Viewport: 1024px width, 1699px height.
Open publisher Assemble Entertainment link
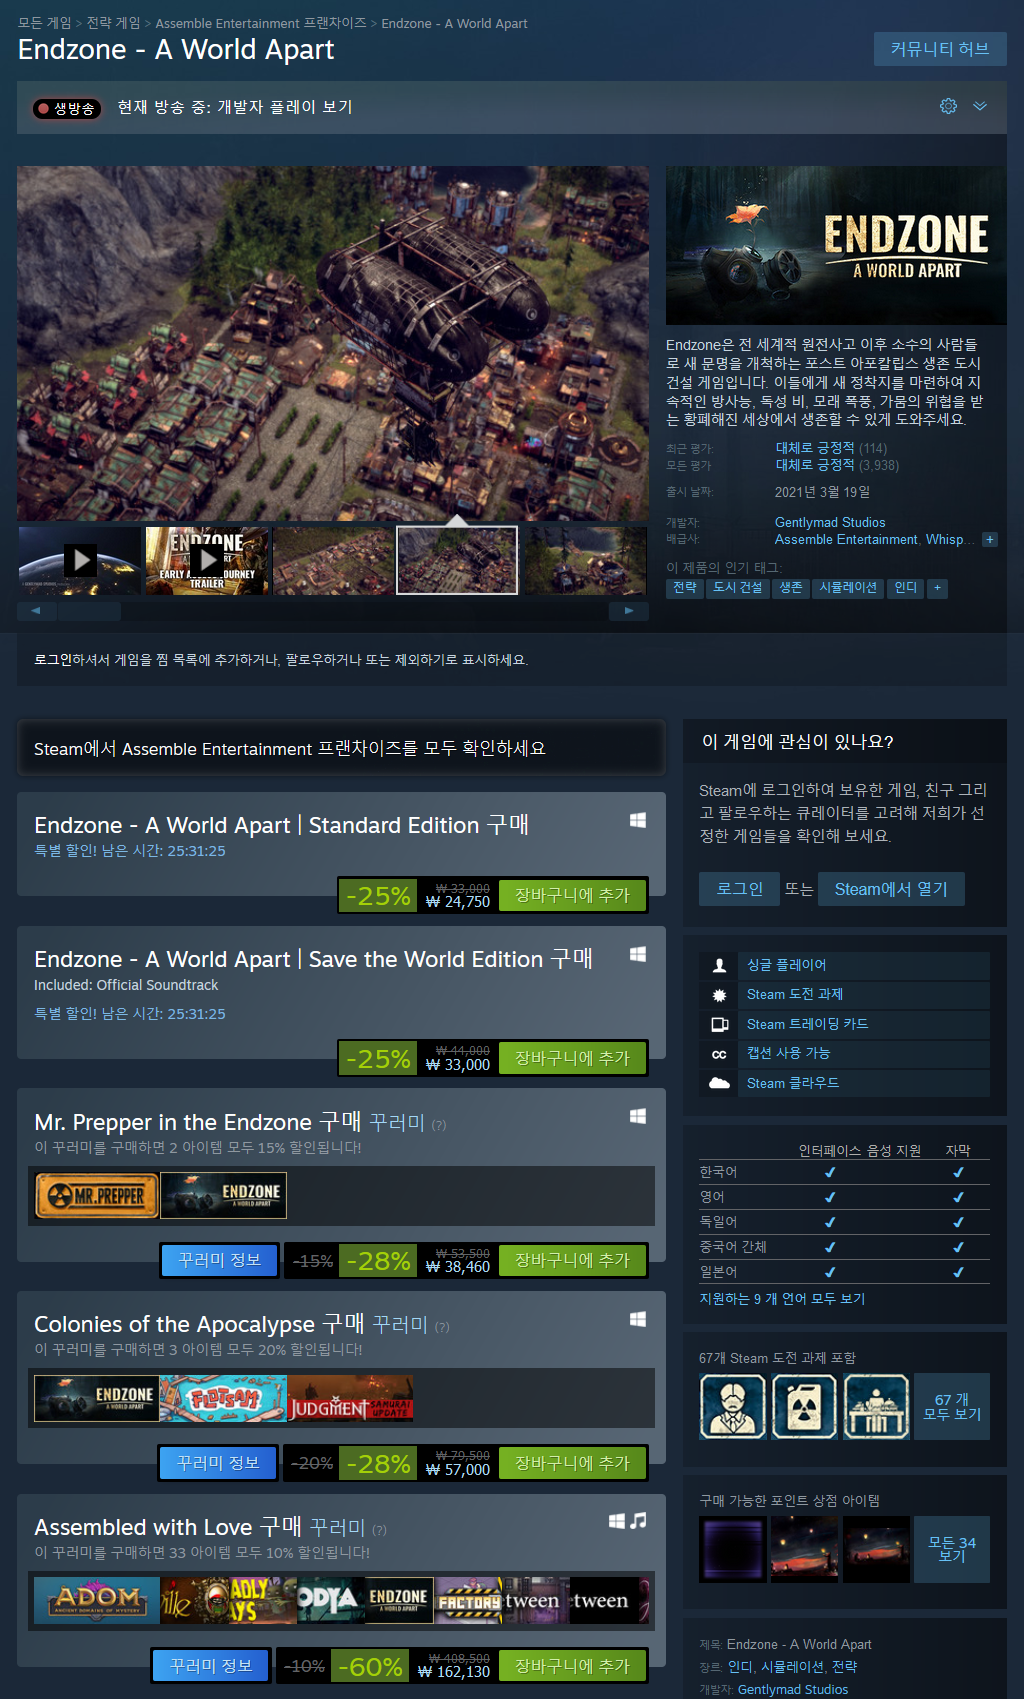pos(846,539)
